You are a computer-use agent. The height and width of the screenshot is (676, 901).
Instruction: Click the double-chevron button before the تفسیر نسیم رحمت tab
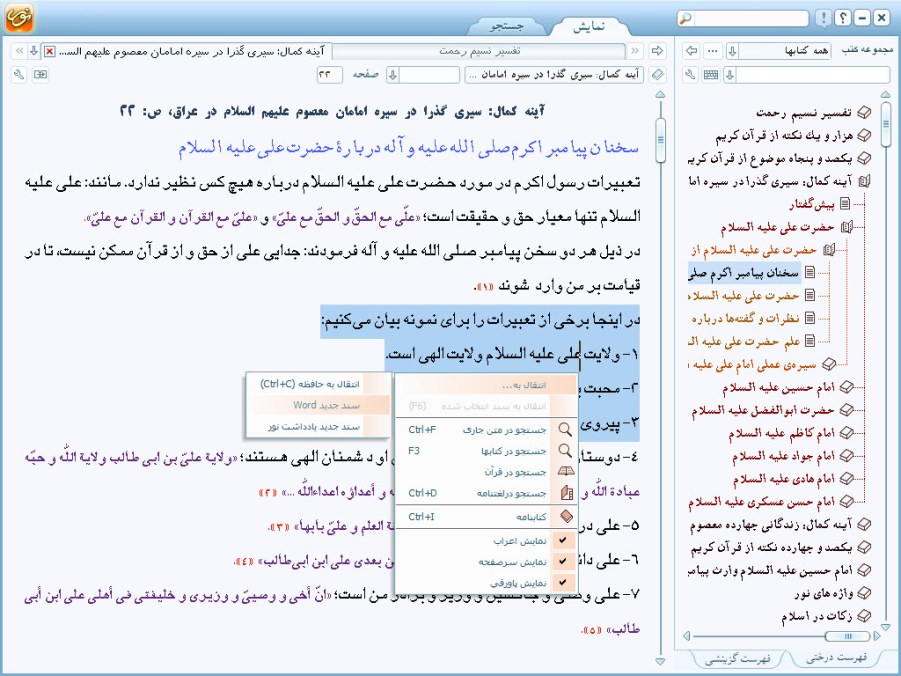click(x=634, y=51)
